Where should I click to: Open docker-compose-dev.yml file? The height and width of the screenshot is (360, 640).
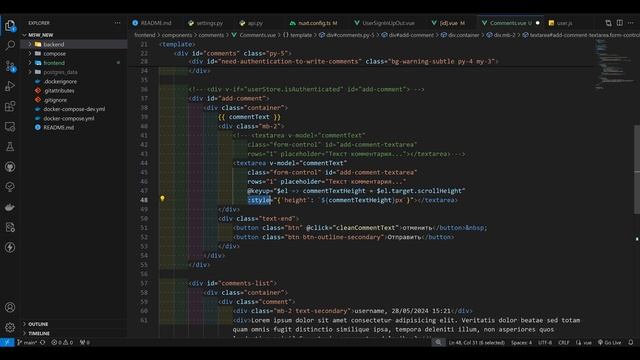[74, 109]
